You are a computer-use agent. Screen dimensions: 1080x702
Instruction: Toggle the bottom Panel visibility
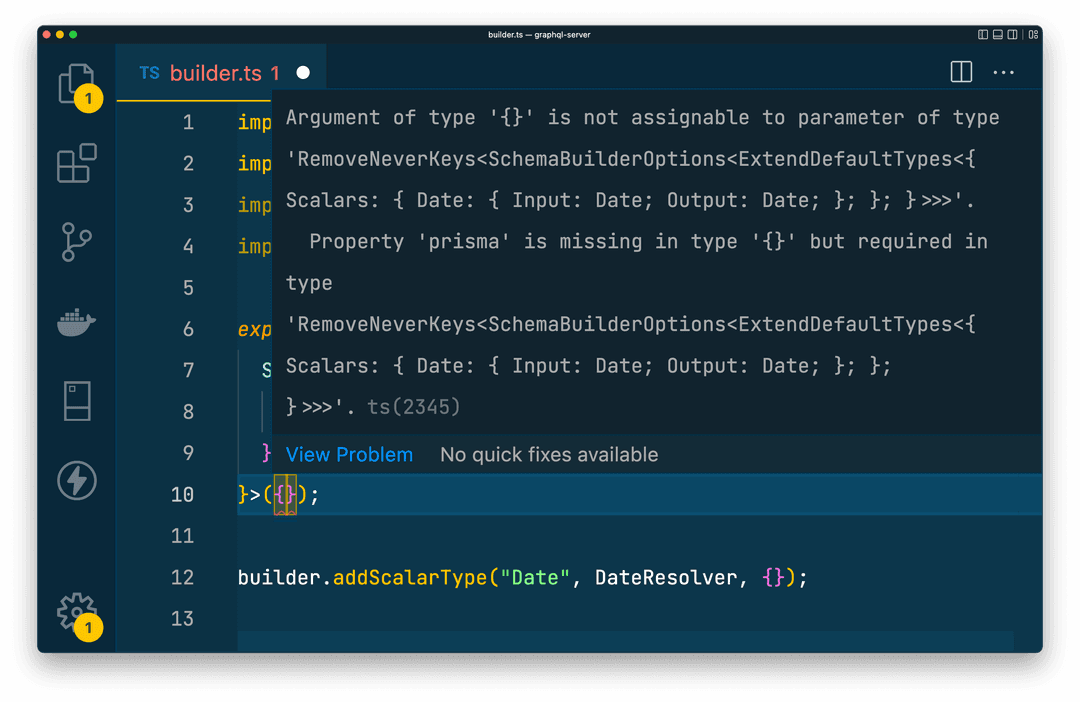(x=998, y=34)
